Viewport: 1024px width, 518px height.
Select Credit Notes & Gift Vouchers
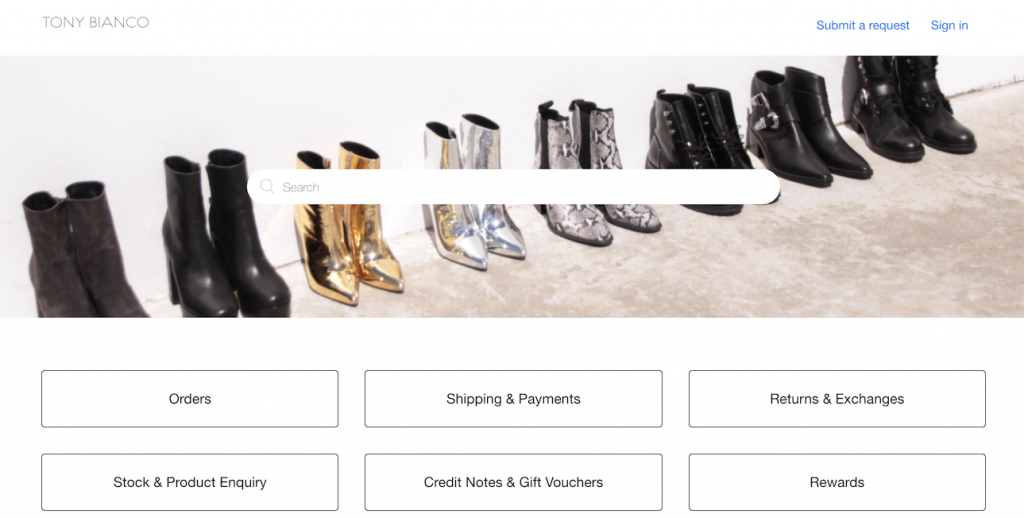513,482
